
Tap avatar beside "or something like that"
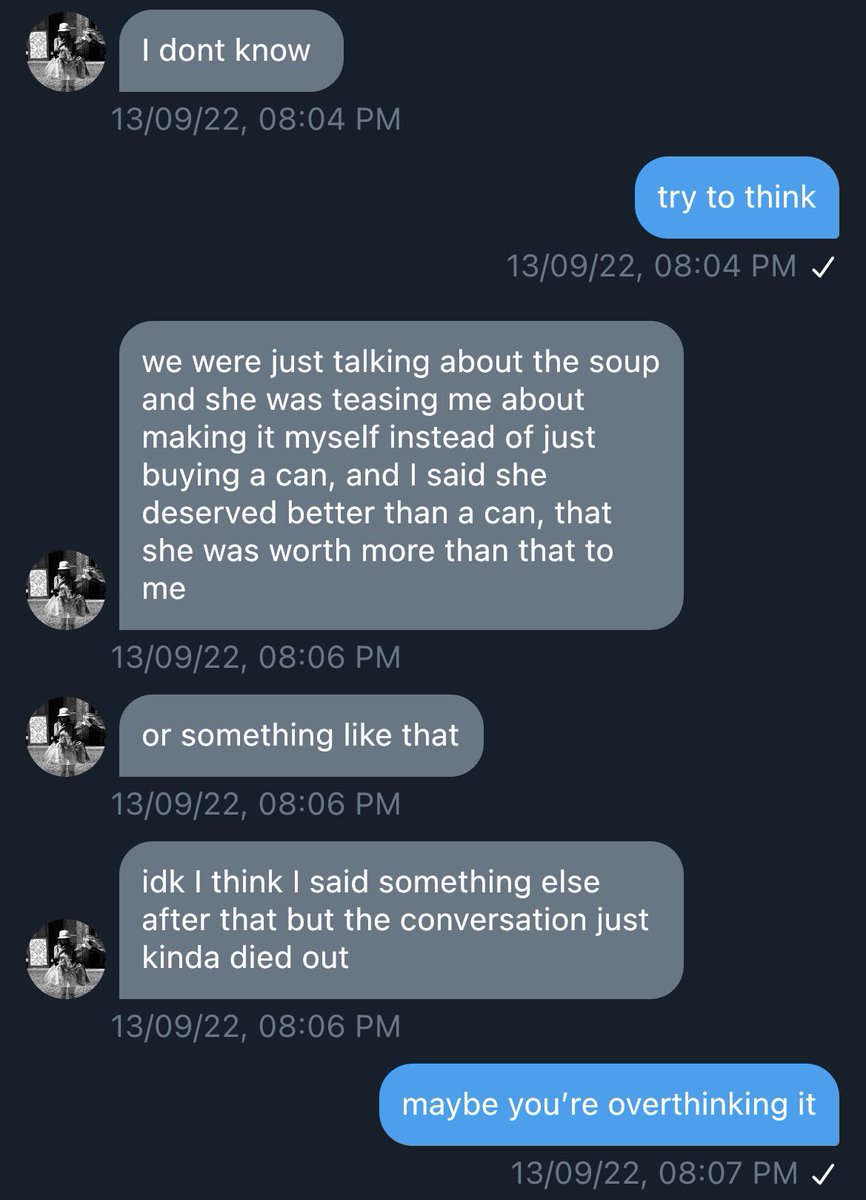click(66, 736)
